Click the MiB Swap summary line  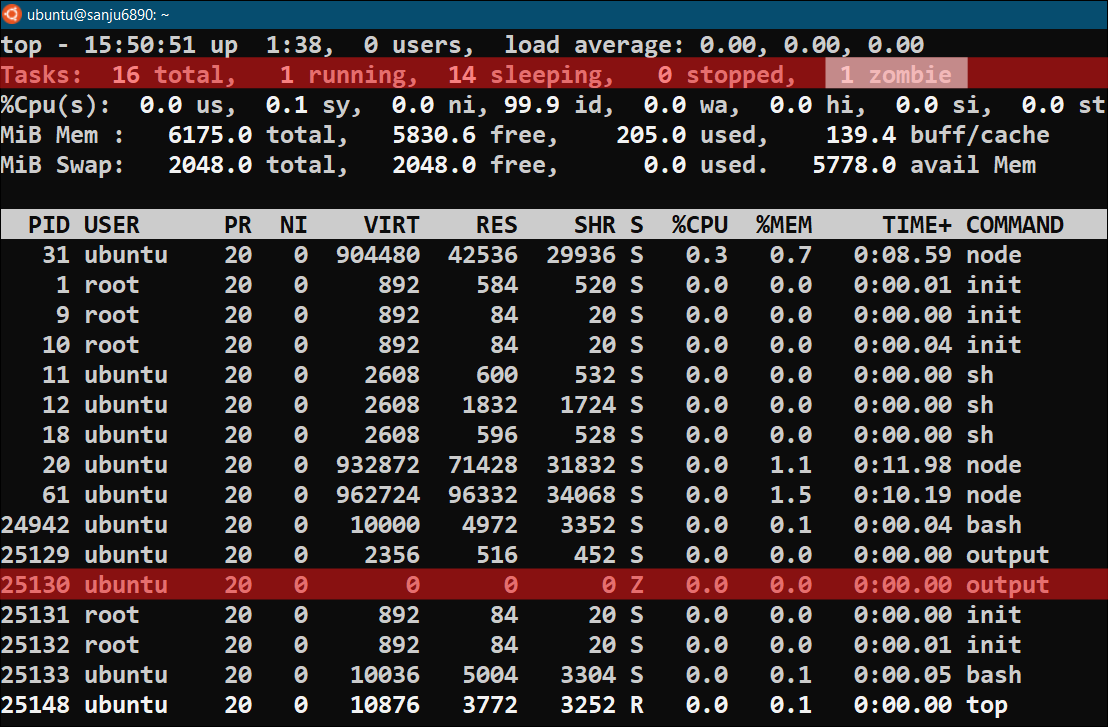click(x=400, y=164)
